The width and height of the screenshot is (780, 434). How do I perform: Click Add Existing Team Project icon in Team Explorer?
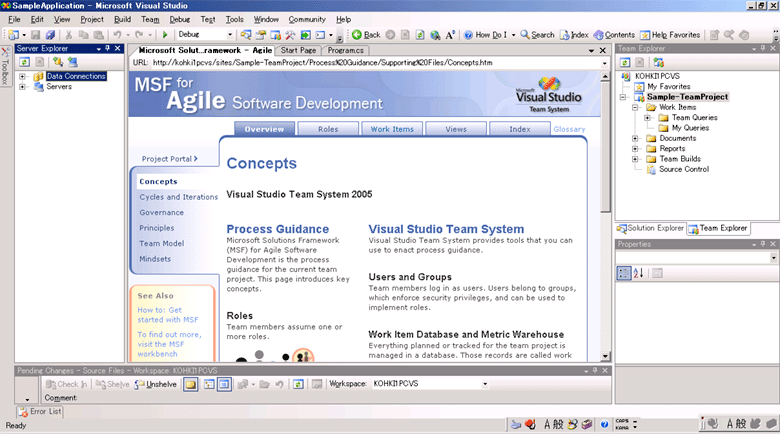coord(659,62)
